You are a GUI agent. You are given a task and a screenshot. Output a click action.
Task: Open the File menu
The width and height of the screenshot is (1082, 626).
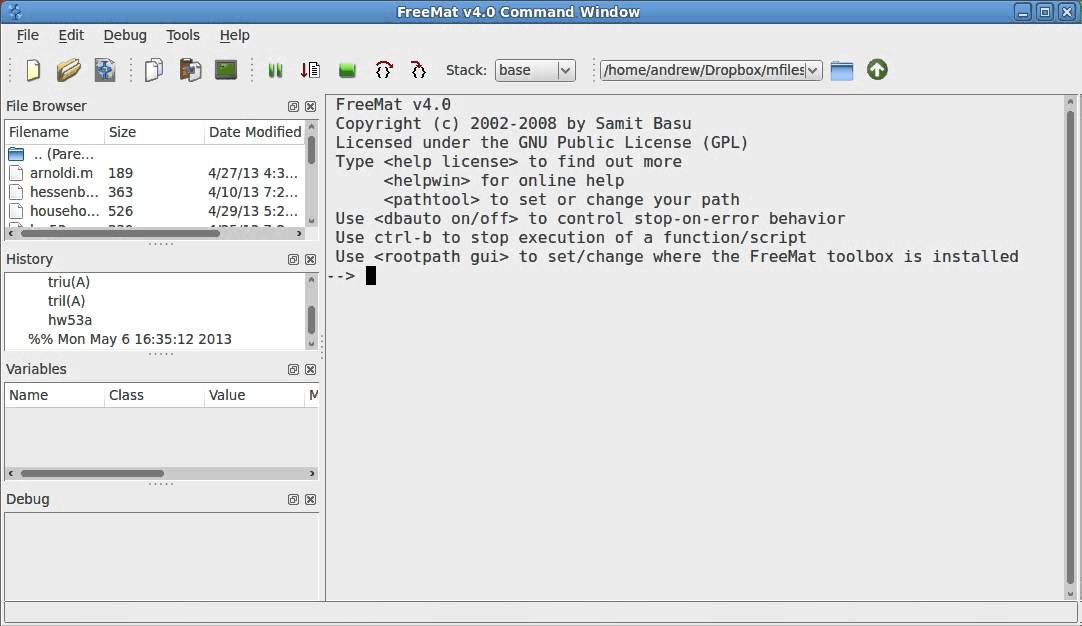click(28, 35)
